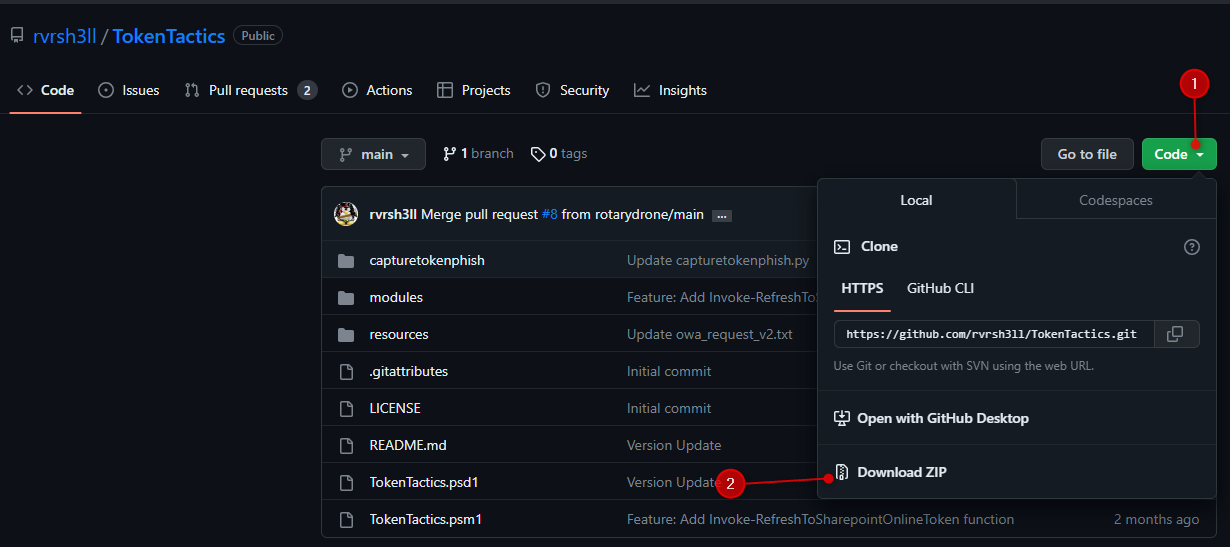Open the LICENSE file
This screenshot has height=547, width=1230.
click(x=395, y=408)
